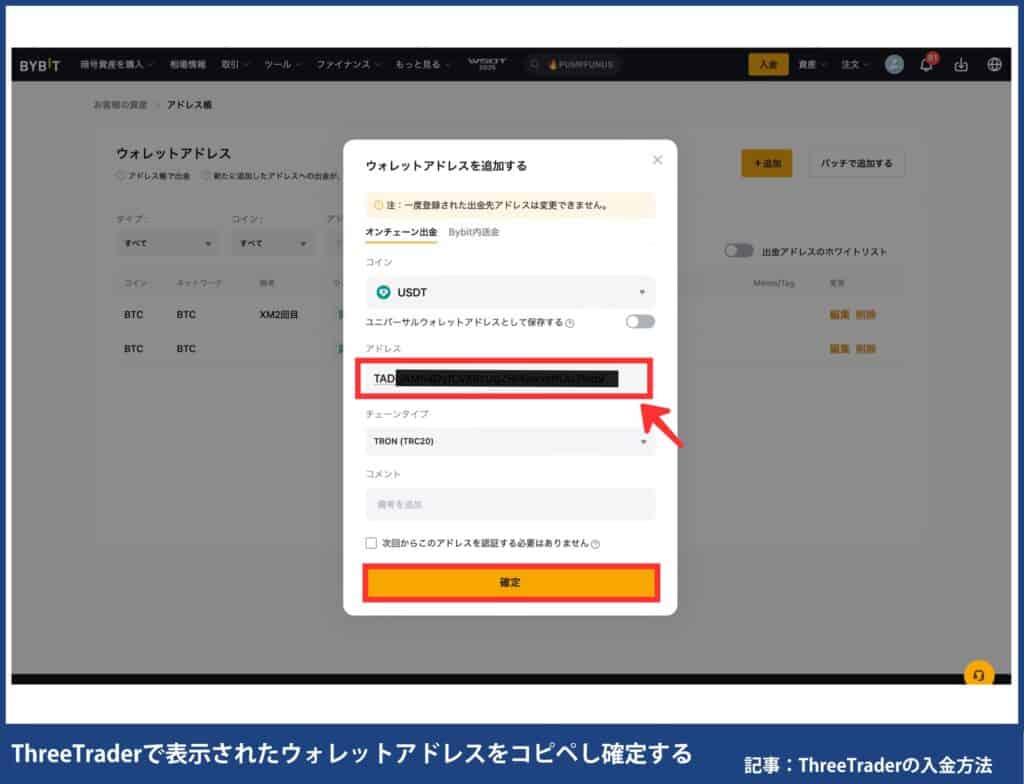
Task: Click the search magnifier icon
Action: tap(534, 65)
